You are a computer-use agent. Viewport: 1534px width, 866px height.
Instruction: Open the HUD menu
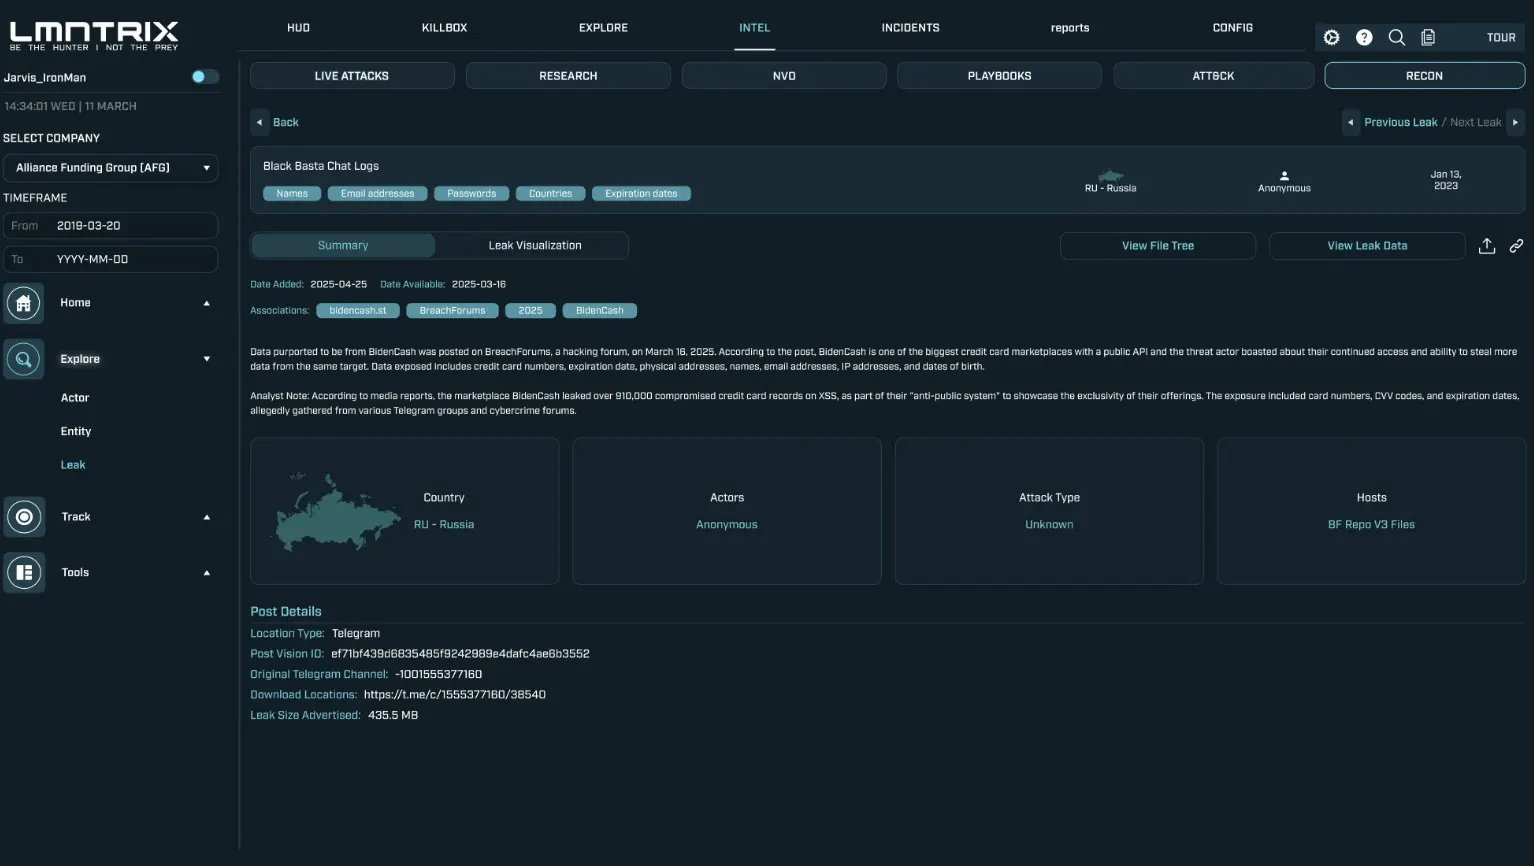tap(298, 28)
